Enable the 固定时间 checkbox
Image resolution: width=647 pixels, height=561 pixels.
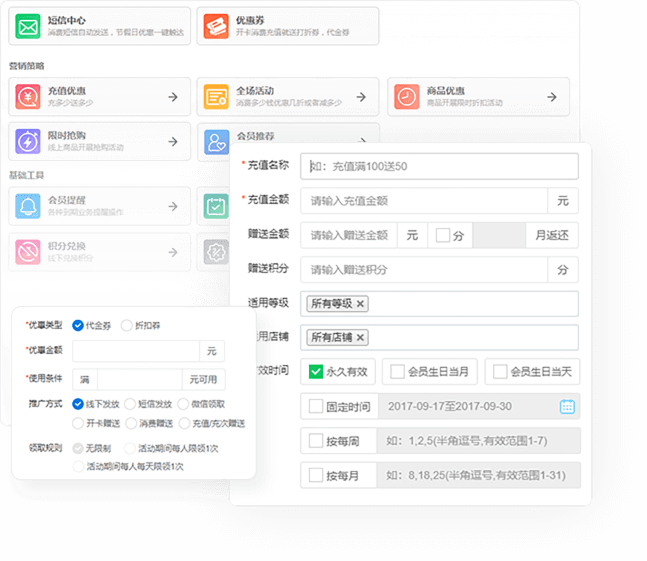pyautogui.click(x=316, y=406)
